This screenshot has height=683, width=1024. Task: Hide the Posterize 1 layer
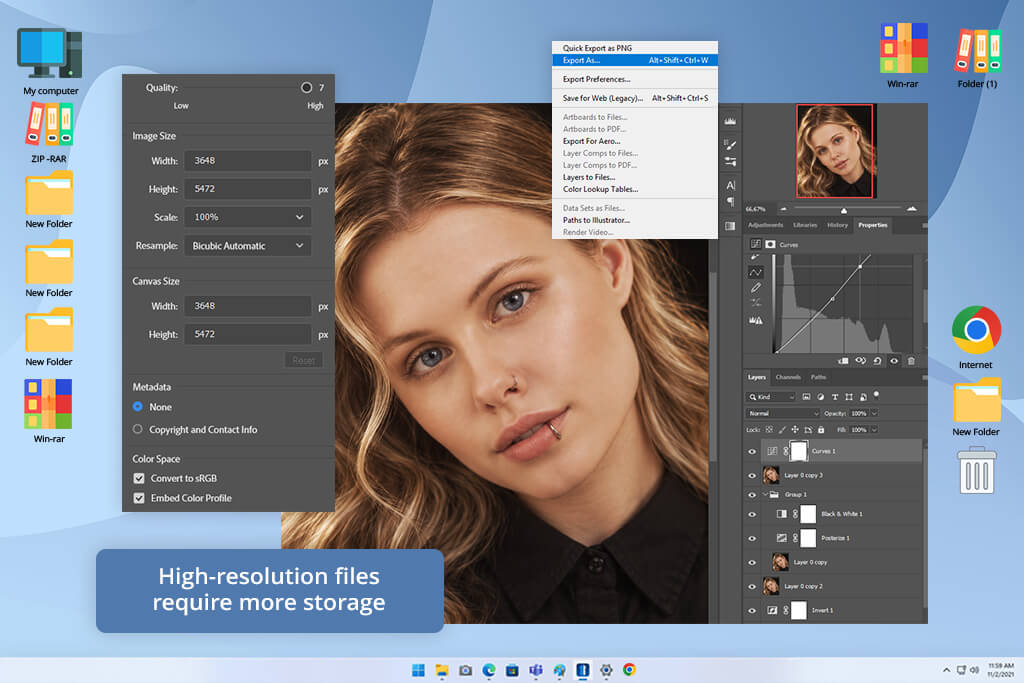[752, 538]
